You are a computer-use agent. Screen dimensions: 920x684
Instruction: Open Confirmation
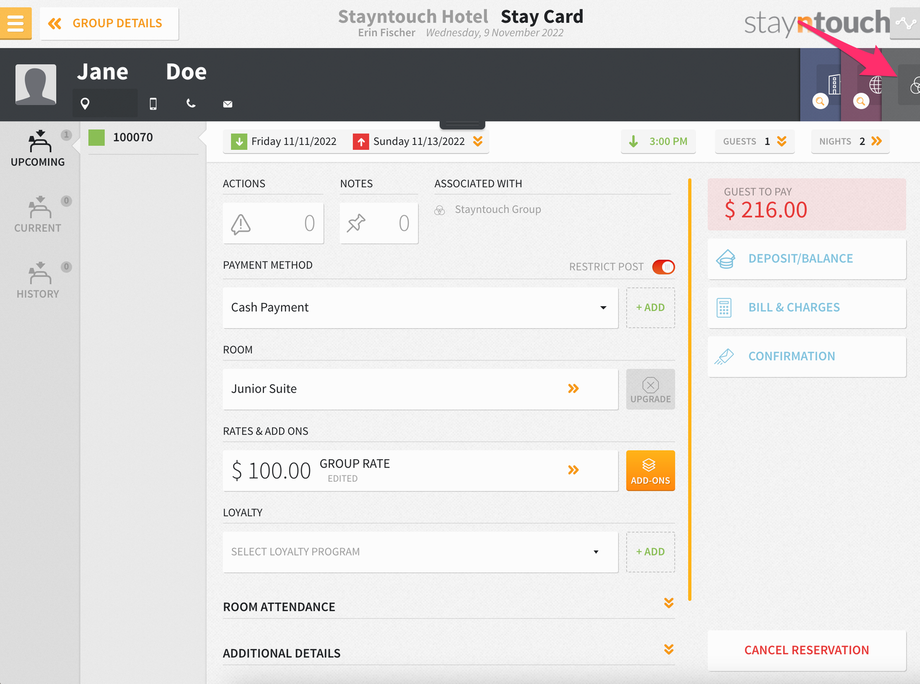tap(807, 356)
